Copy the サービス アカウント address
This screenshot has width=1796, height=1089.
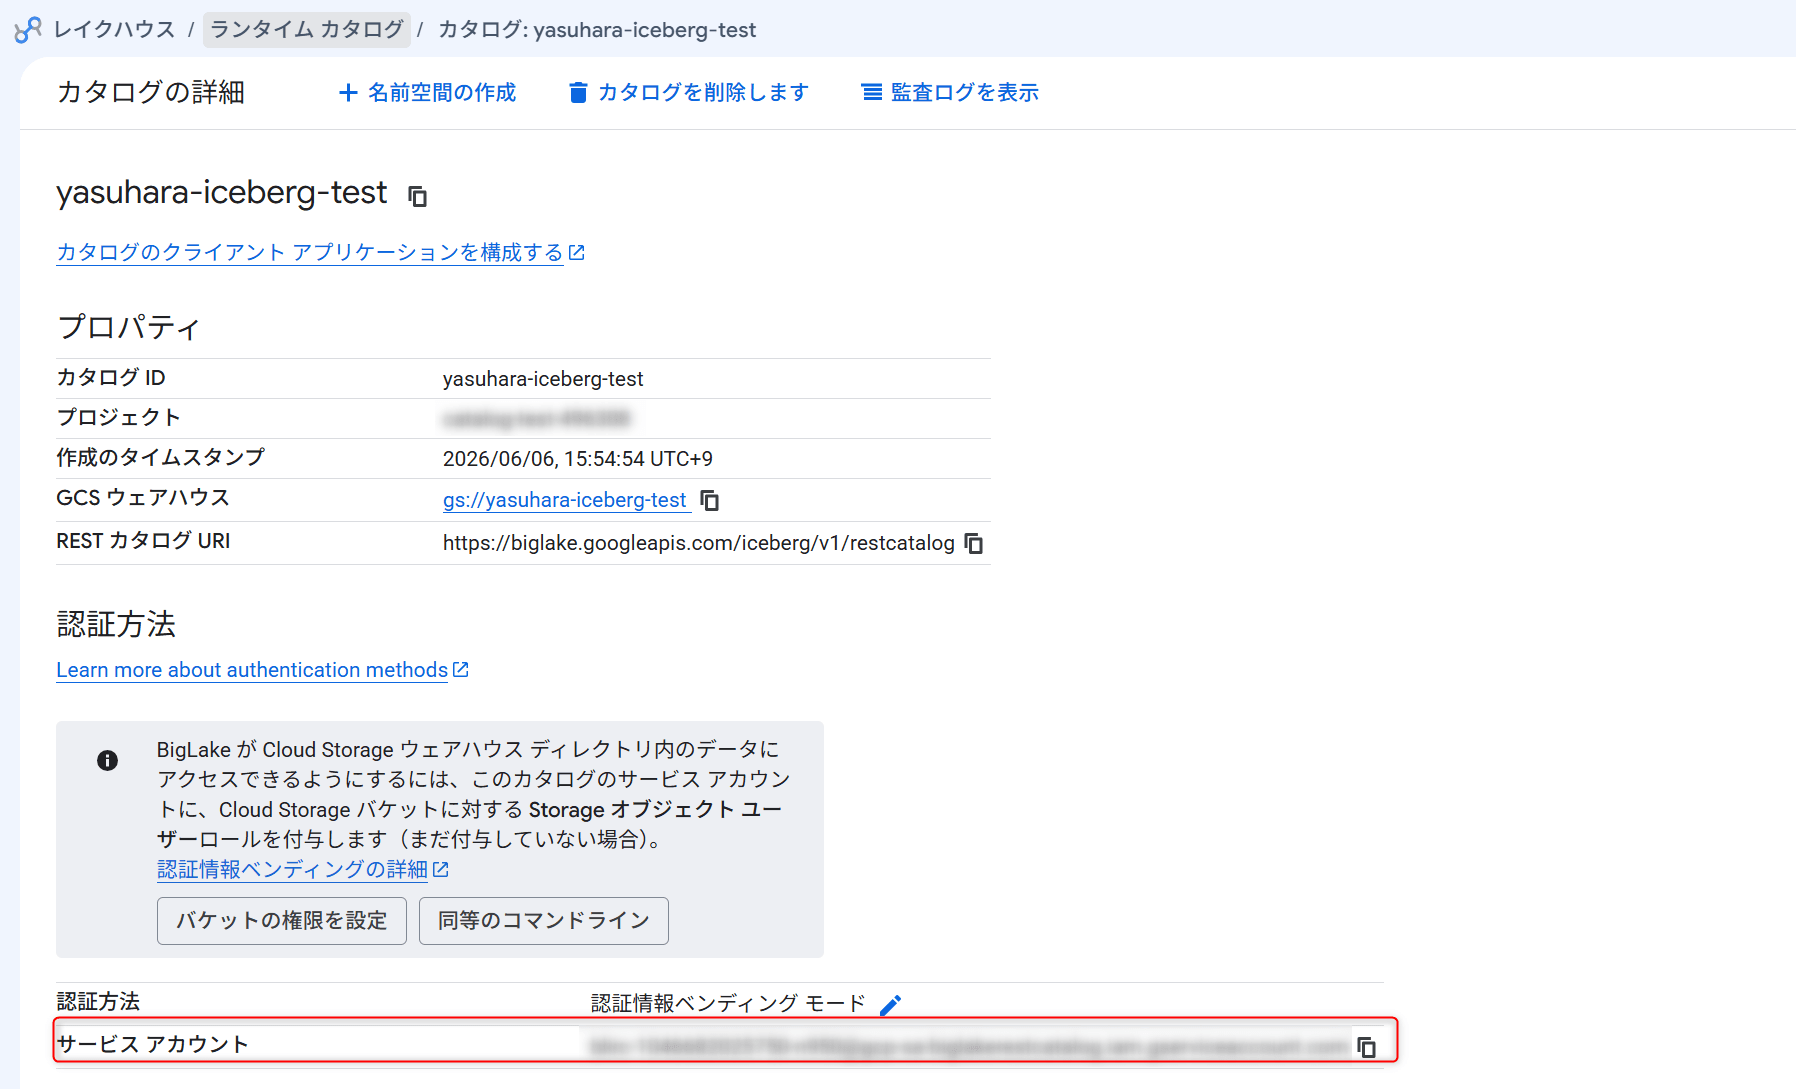1367,1047
